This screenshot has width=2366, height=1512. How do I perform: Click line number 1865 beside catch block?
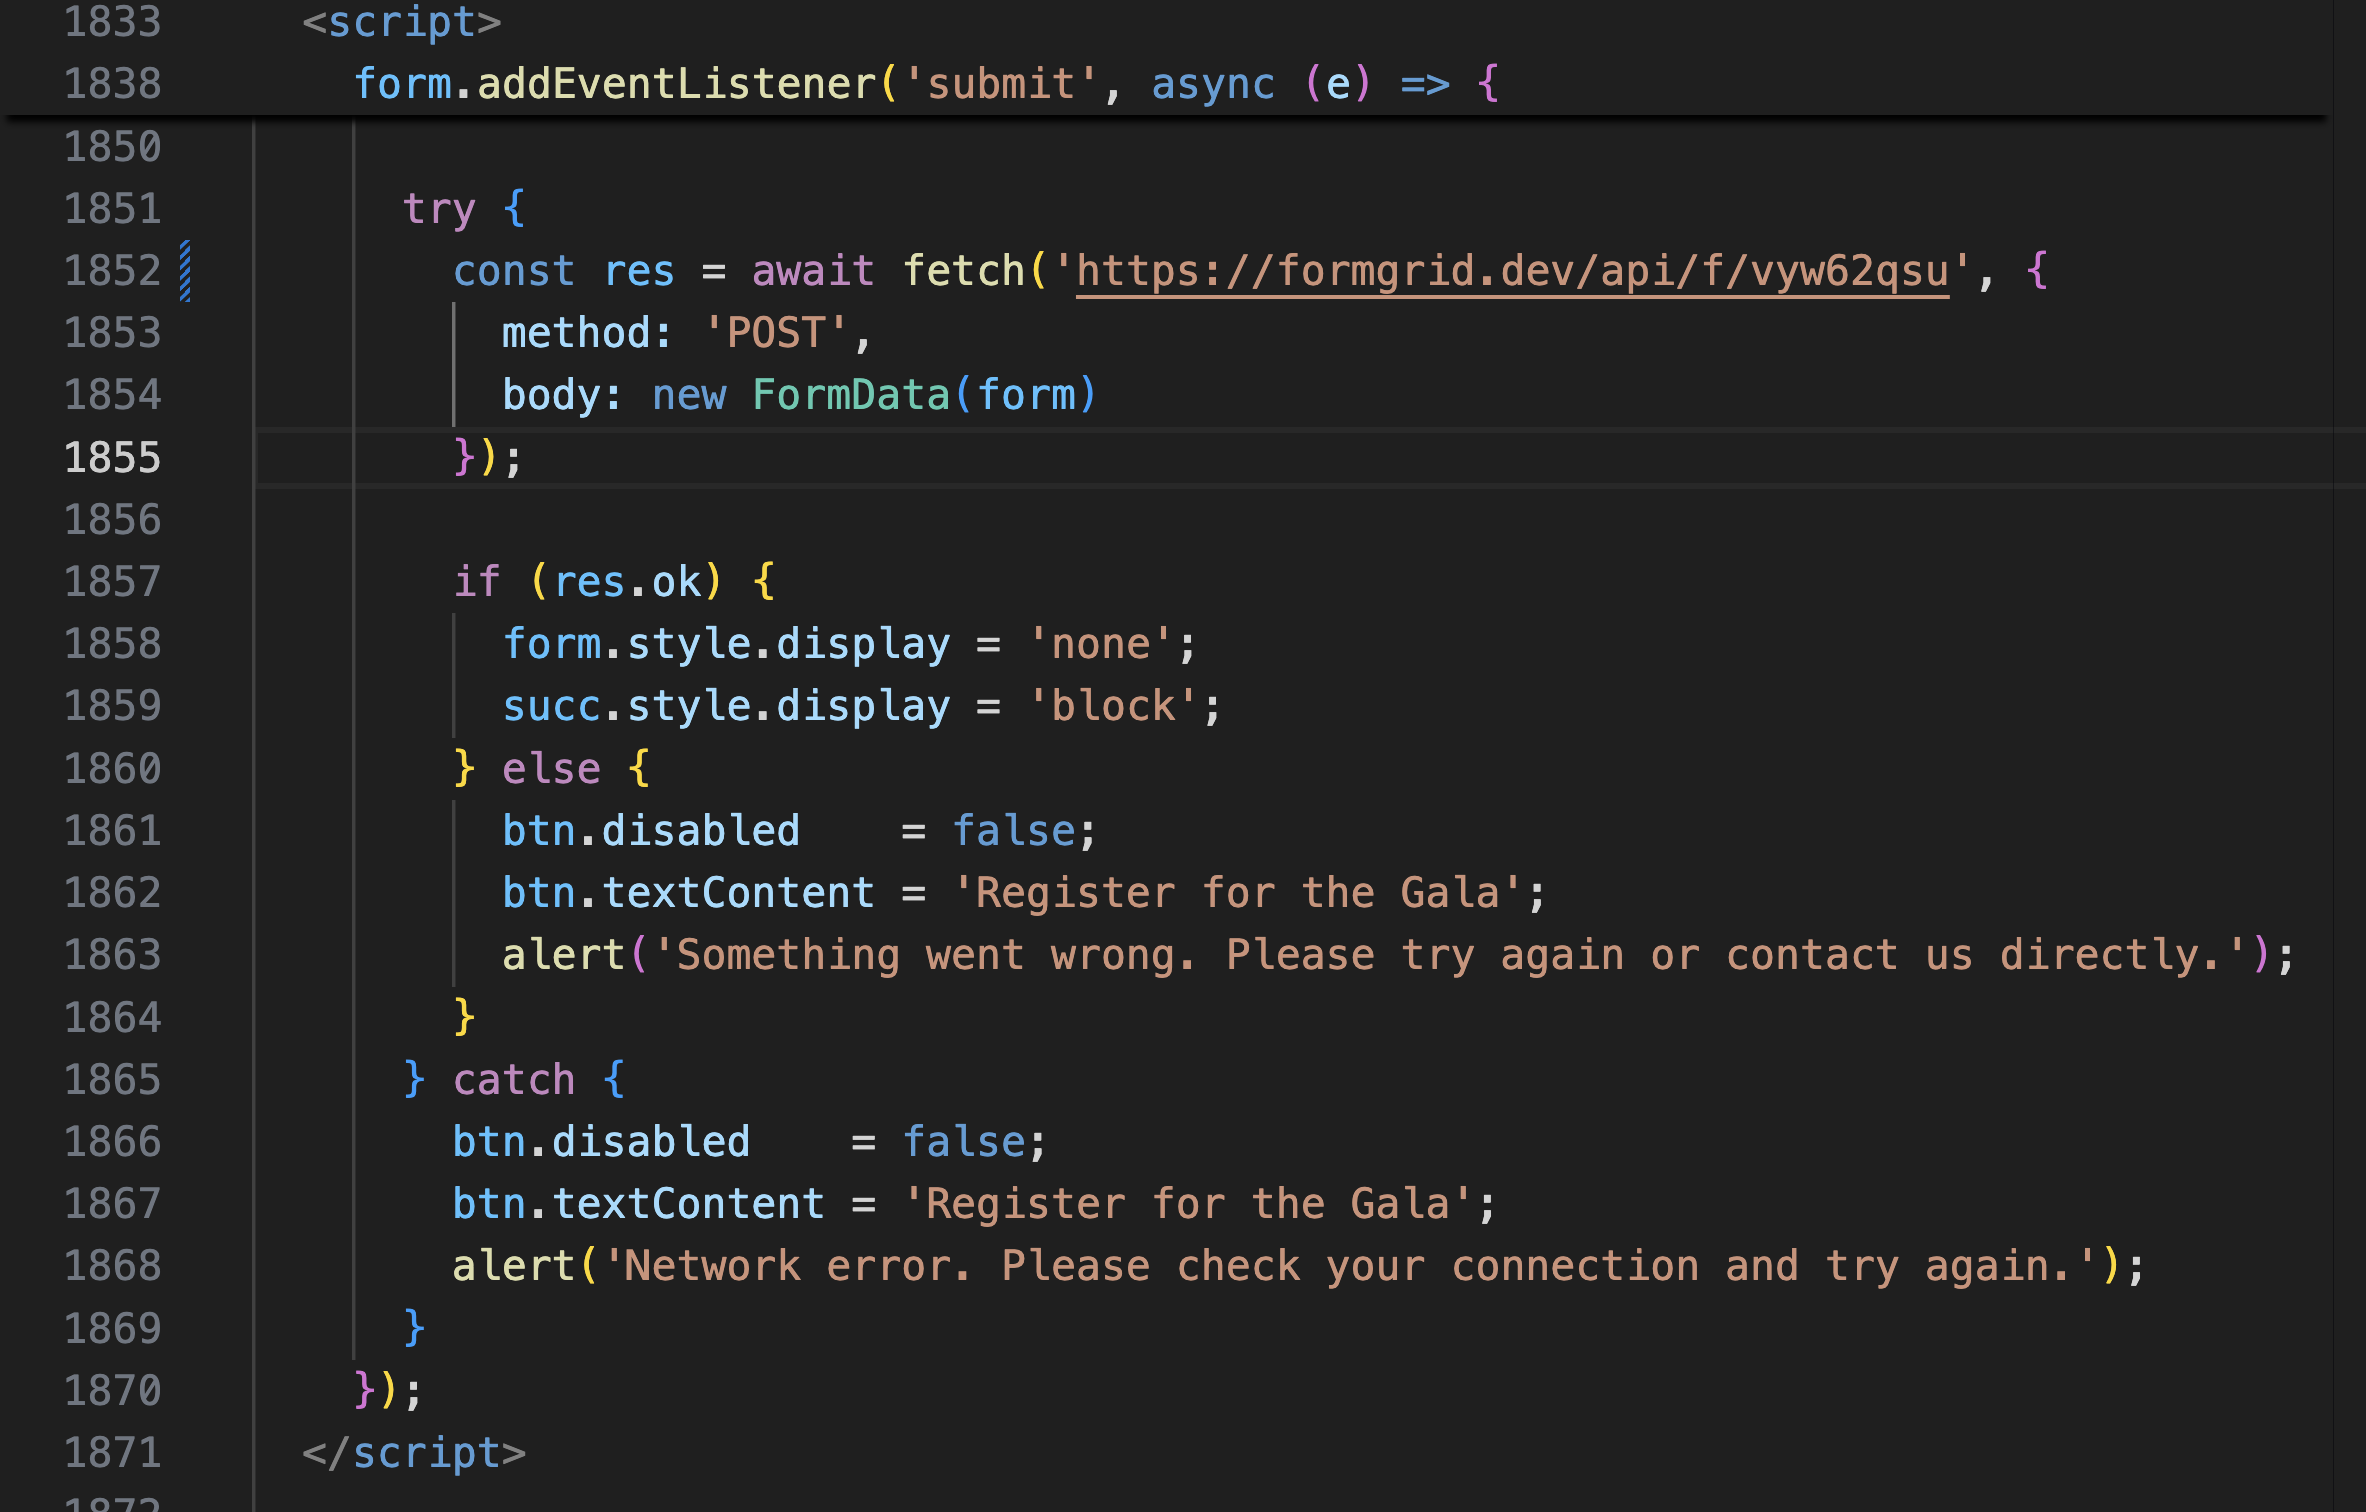(112, 1080)
